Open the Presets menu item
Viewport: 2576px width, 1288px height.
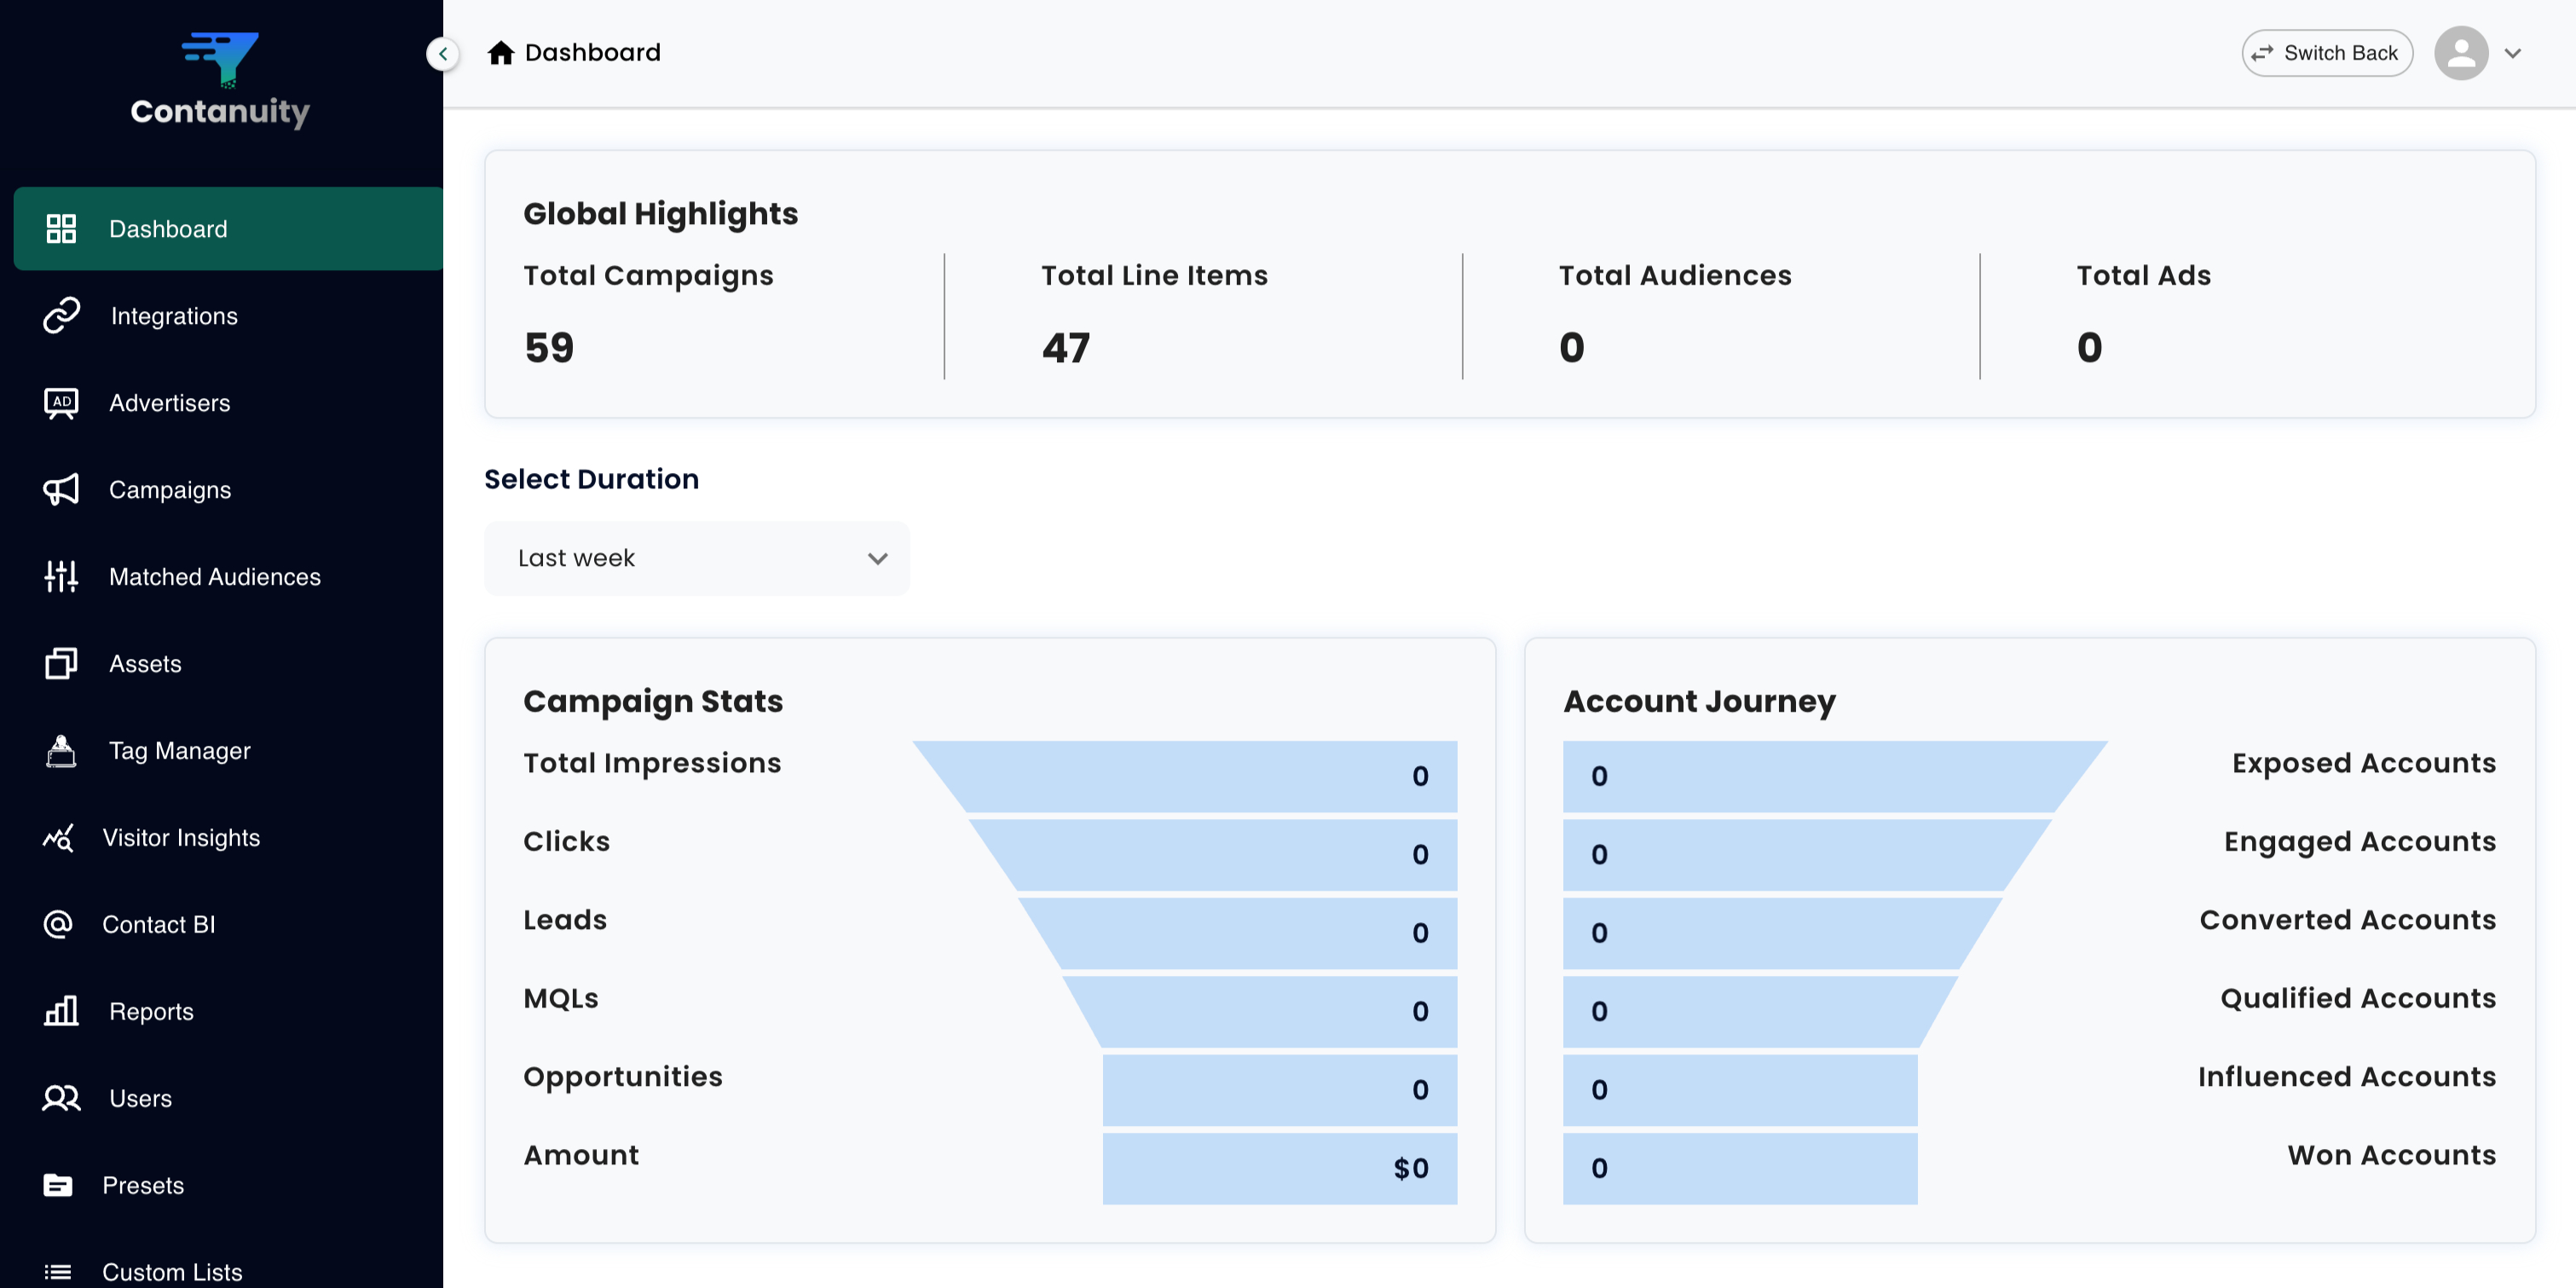point(143,1185)
